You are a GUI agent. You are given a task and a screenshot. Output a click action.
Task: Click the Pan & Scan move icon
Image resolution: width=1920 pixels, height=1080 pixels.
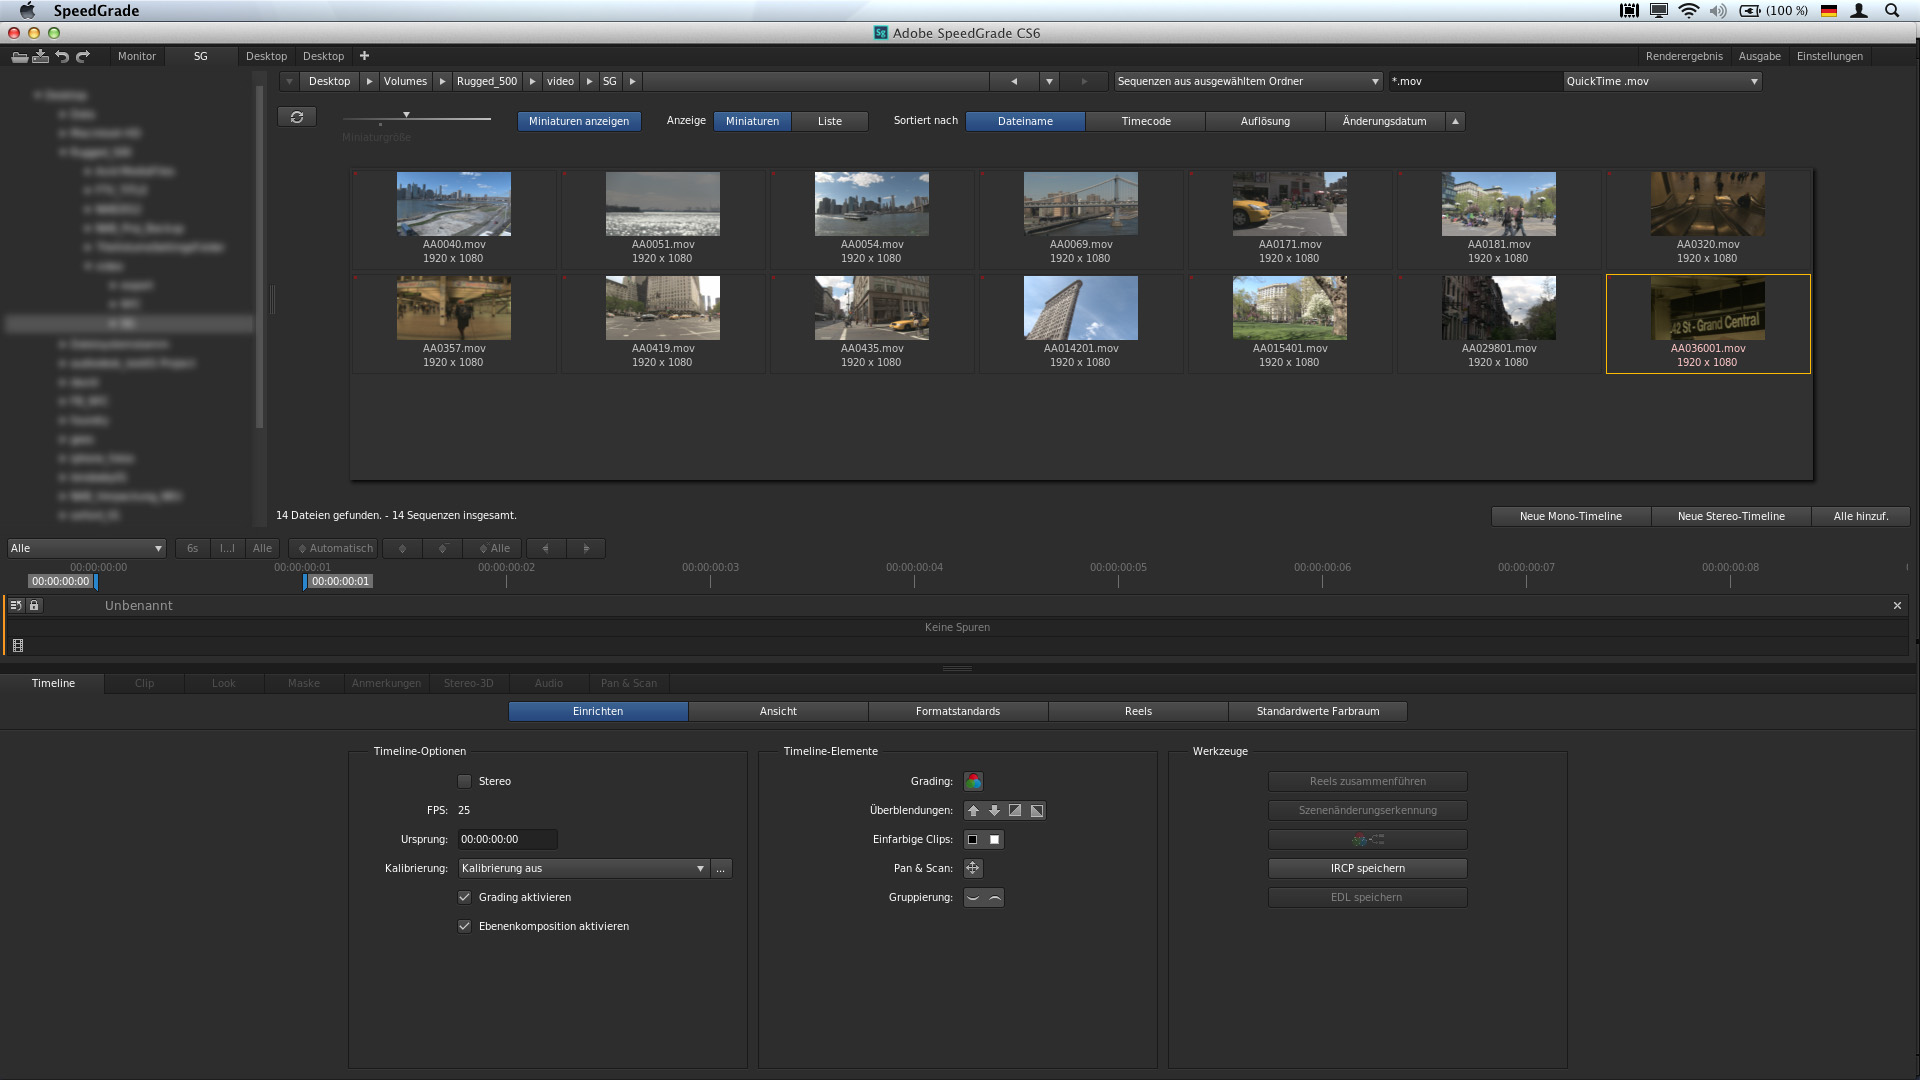(x=973, y=868)
